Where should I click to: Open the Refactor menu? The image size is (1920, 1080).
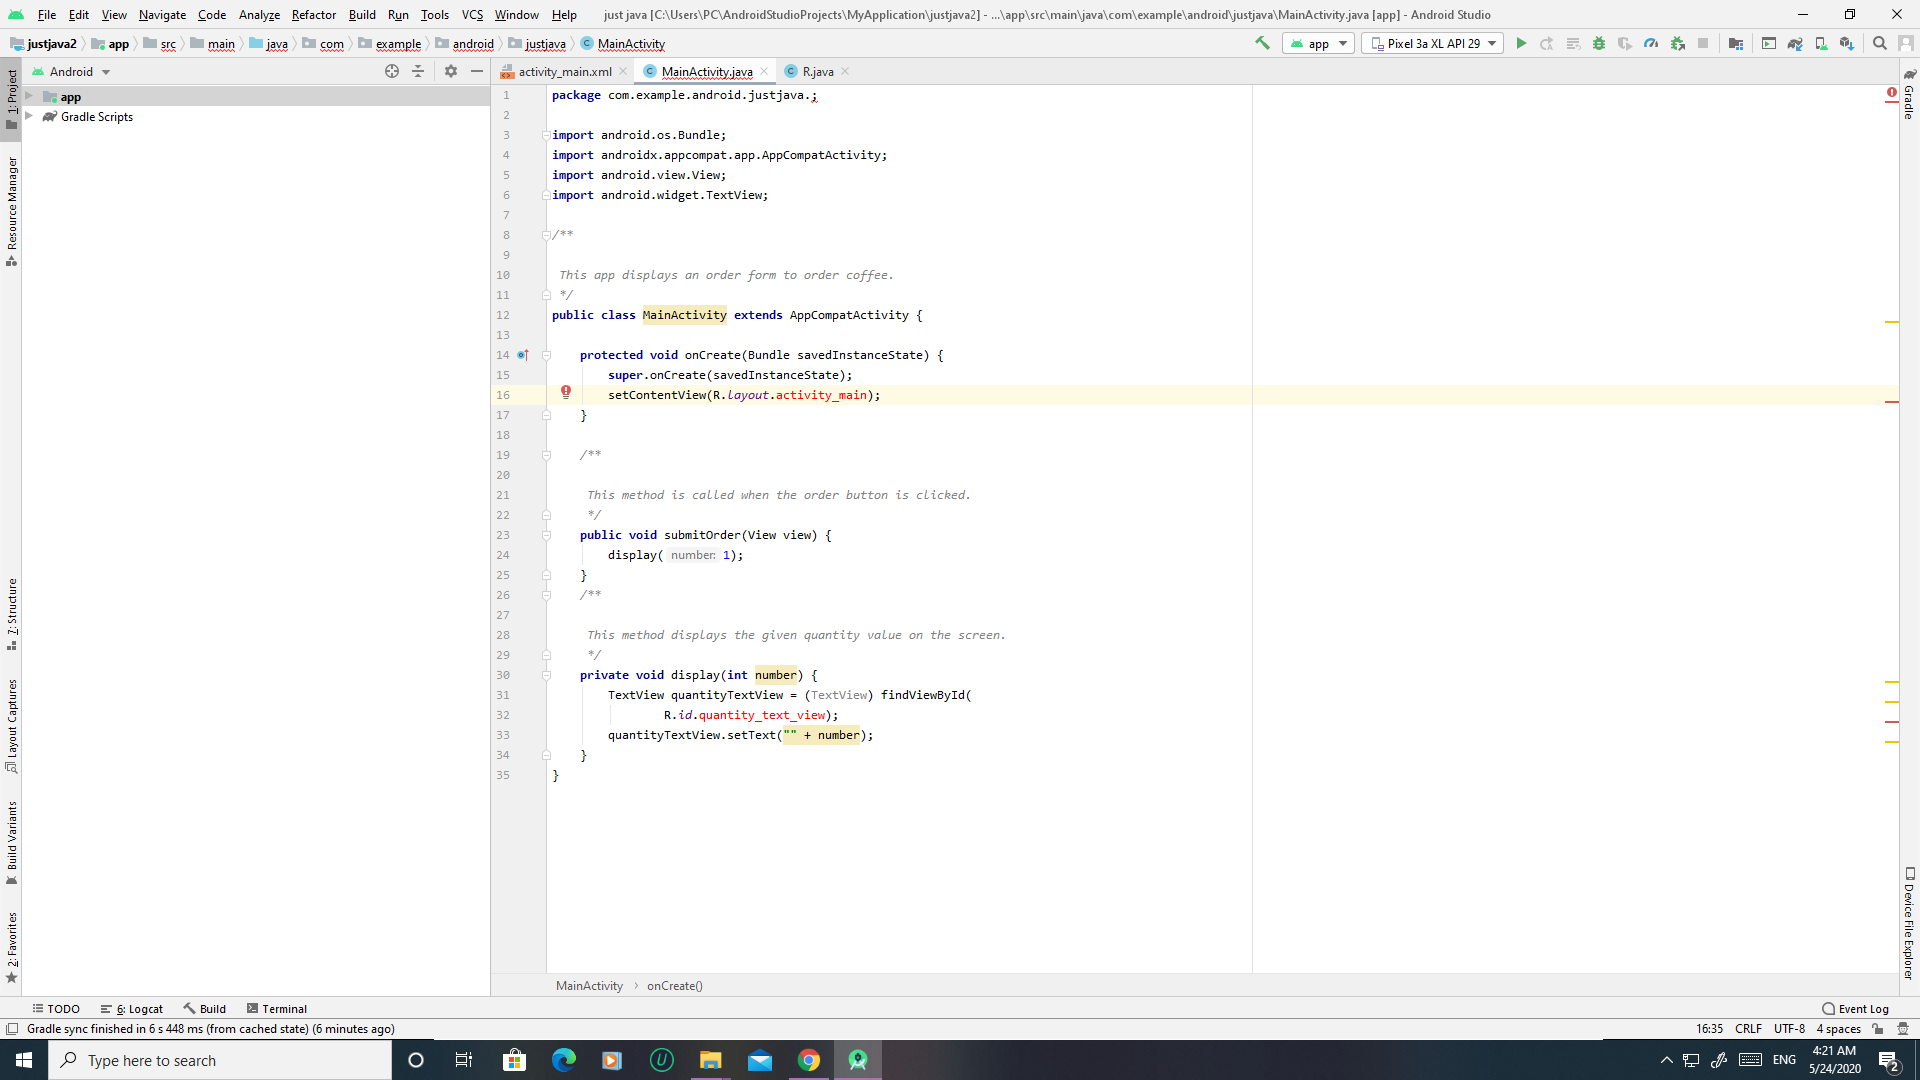(x=313, y=14)
